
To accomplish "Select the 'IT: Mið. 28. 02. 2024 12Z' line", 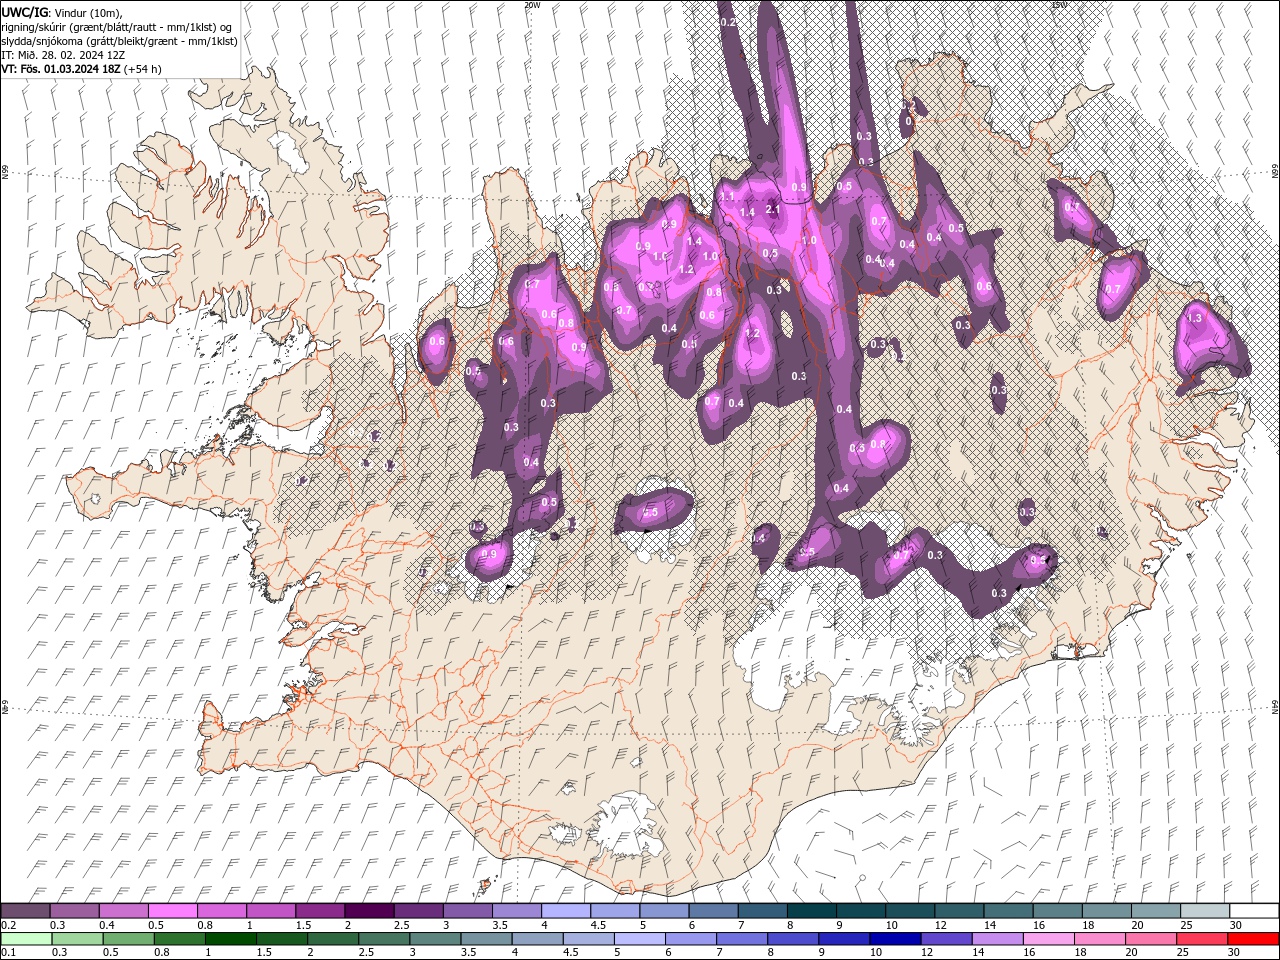I will (x=63, y=55).
